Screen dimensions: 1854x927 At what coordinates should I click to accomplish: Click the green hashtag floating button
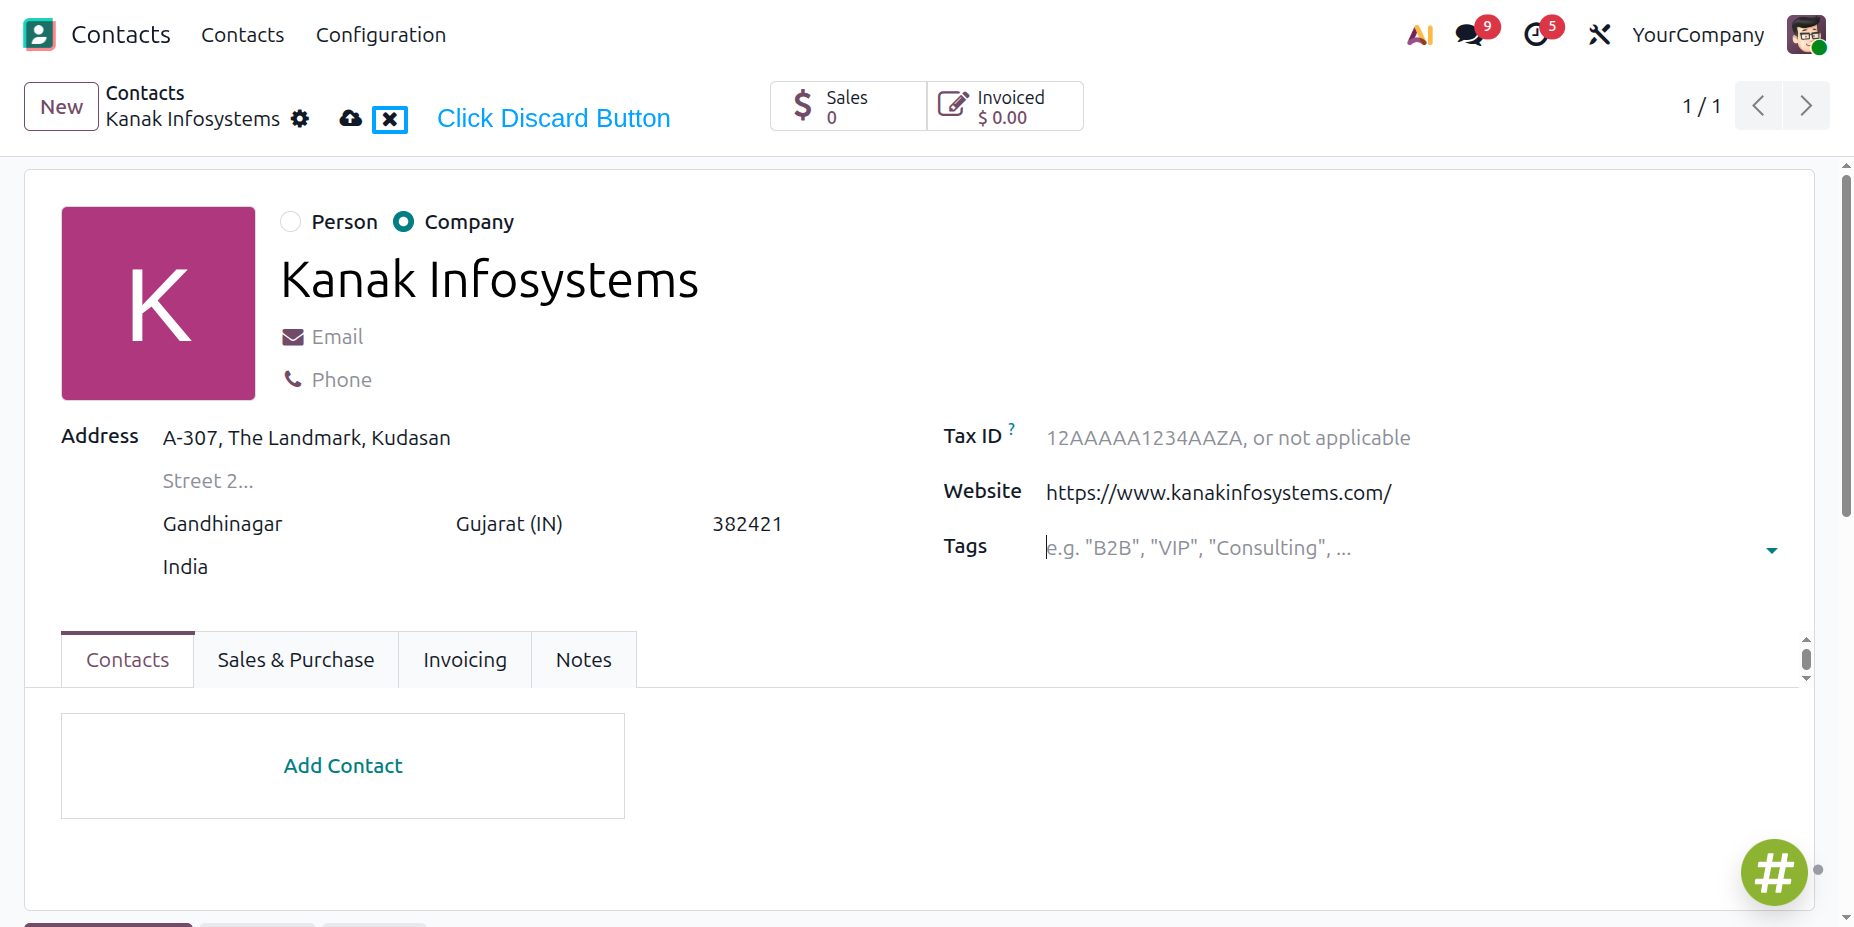(x=1774, y=872)
